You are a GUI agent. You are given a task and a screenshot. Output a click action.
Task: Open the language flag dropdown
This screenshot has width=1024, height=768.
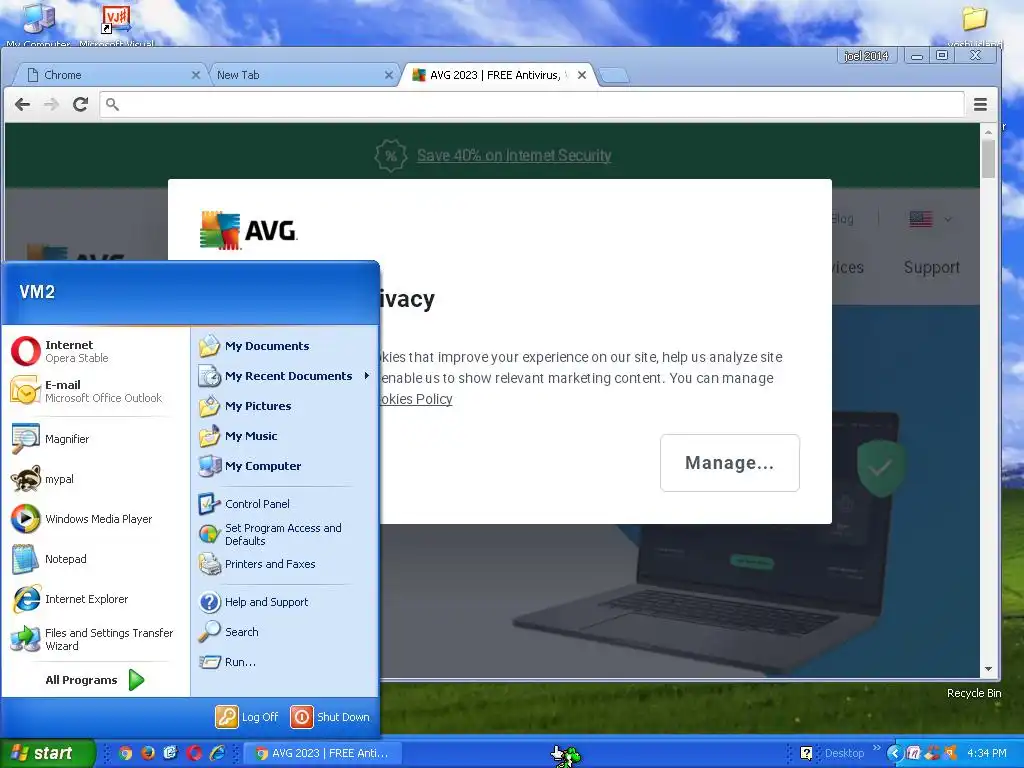coord(930,219)
